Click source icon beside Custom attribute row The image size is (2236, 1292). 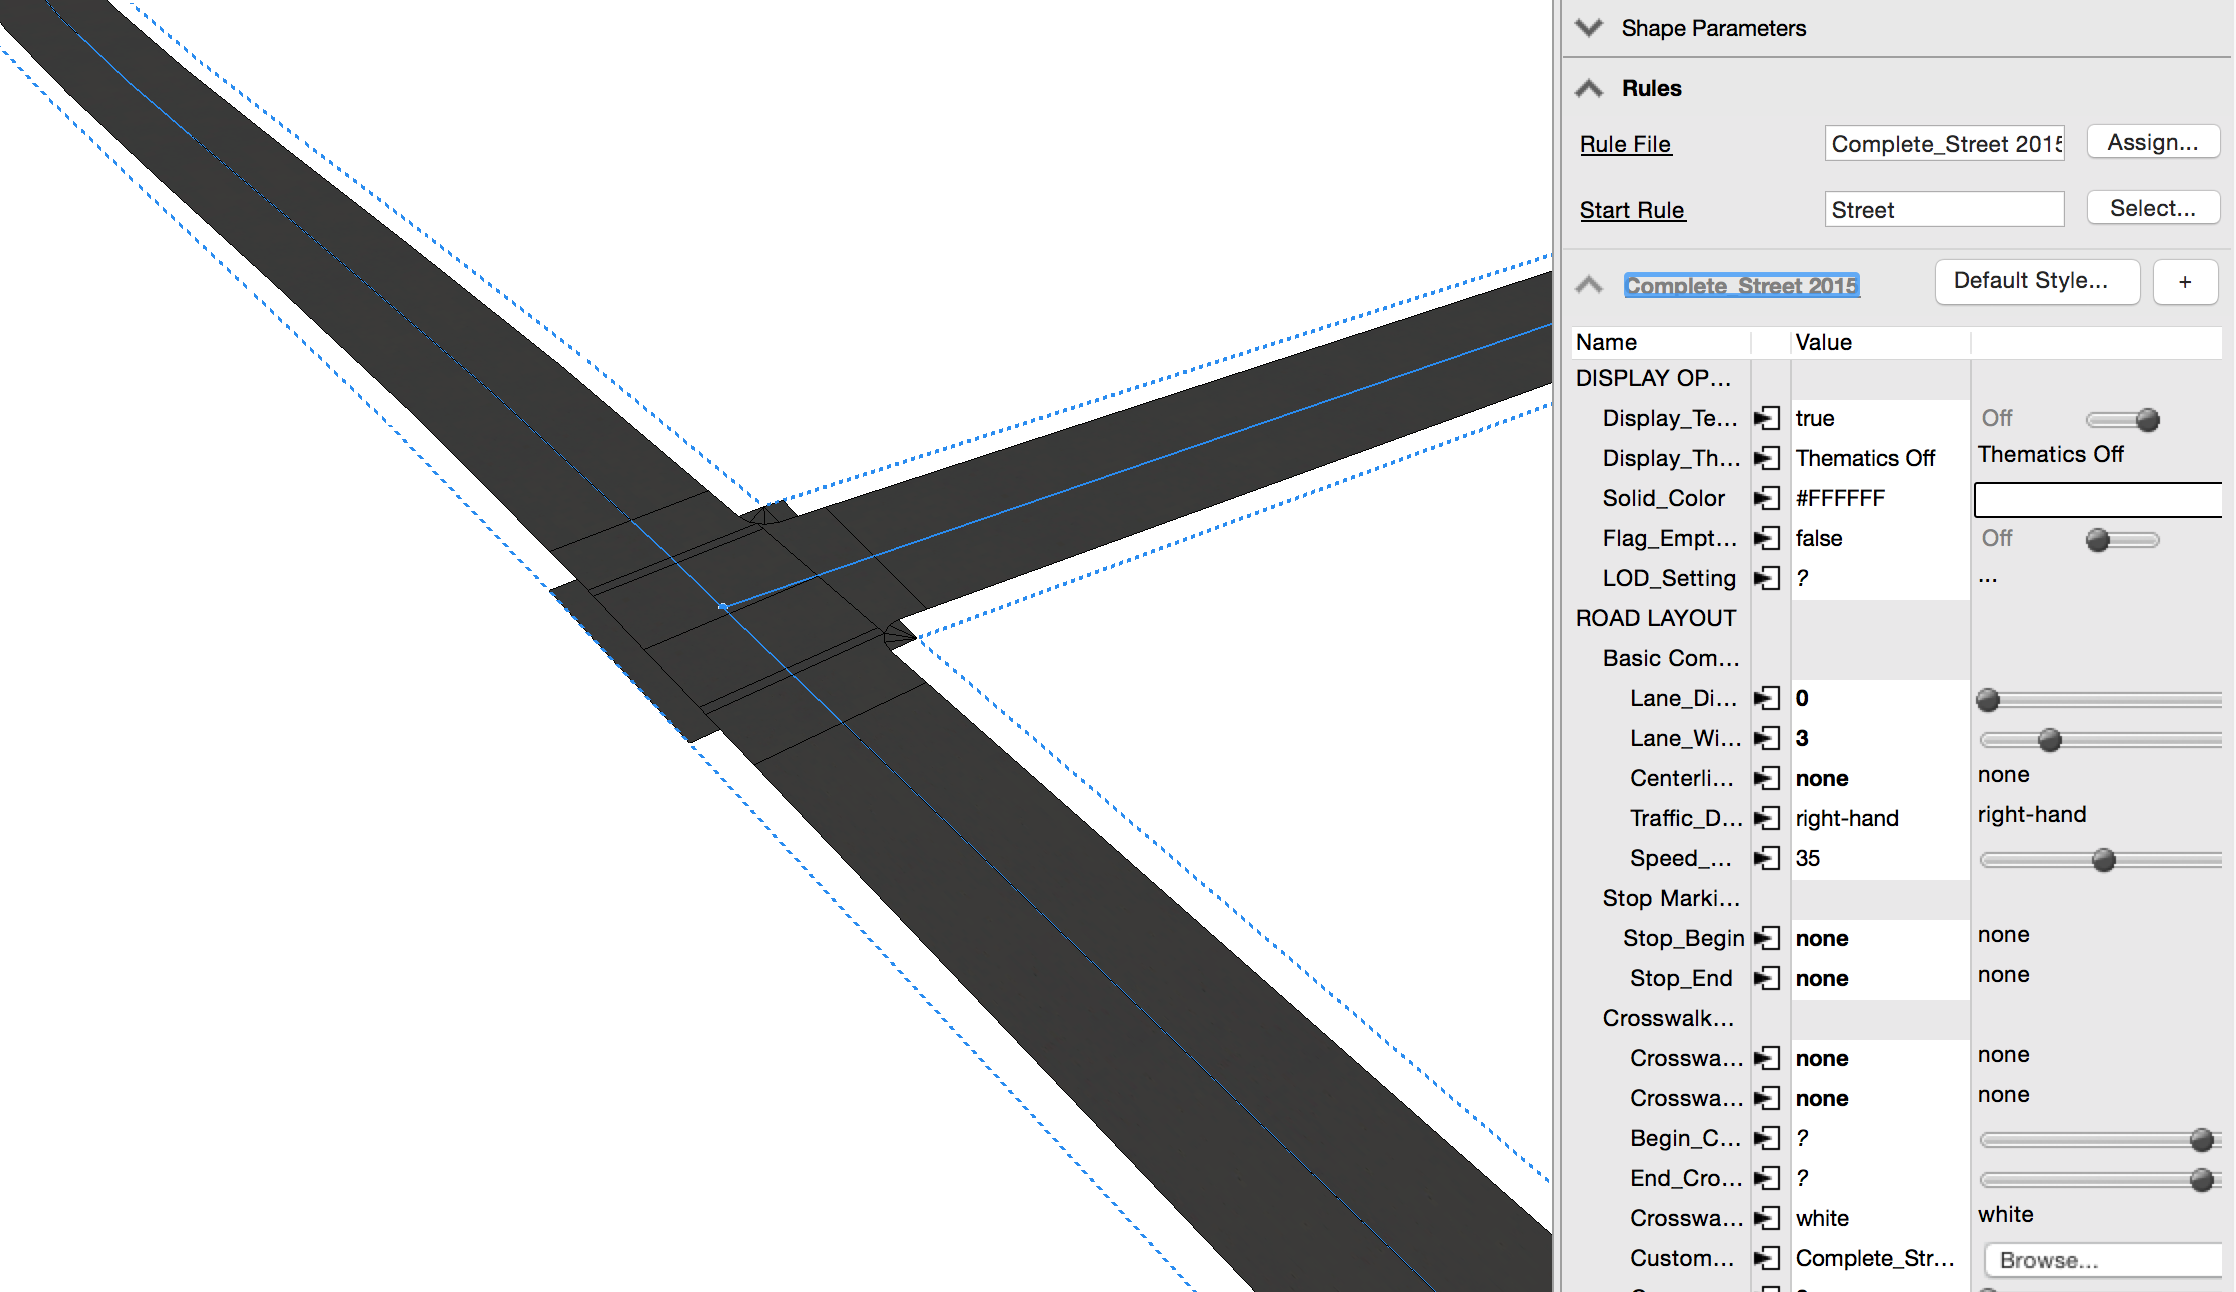(1767, 1258)
